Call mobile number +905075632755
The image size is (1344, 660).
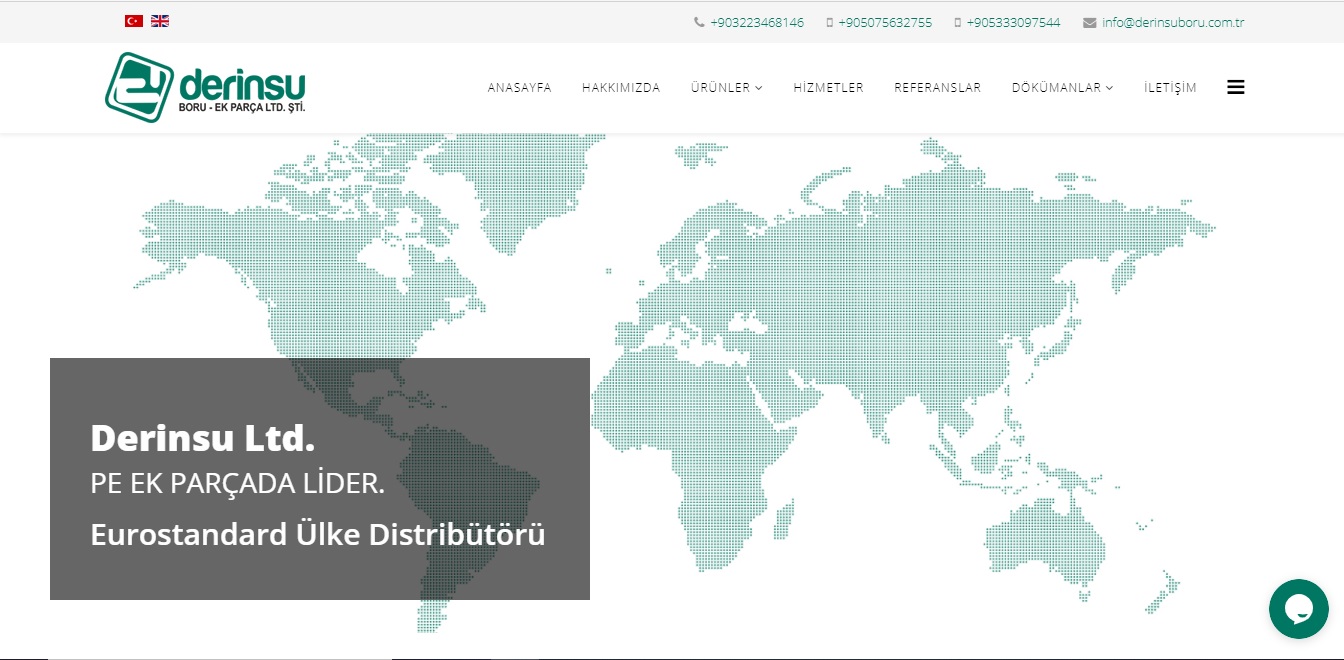885,22
